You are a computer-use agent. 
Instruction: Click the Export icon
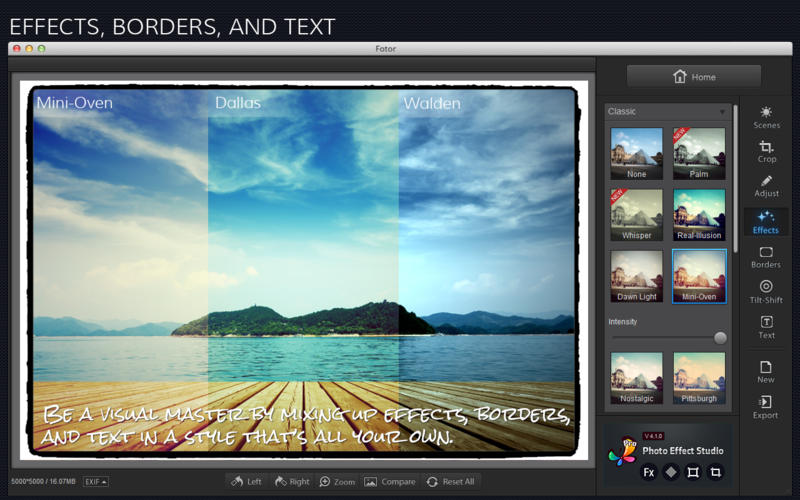point(765,408)
